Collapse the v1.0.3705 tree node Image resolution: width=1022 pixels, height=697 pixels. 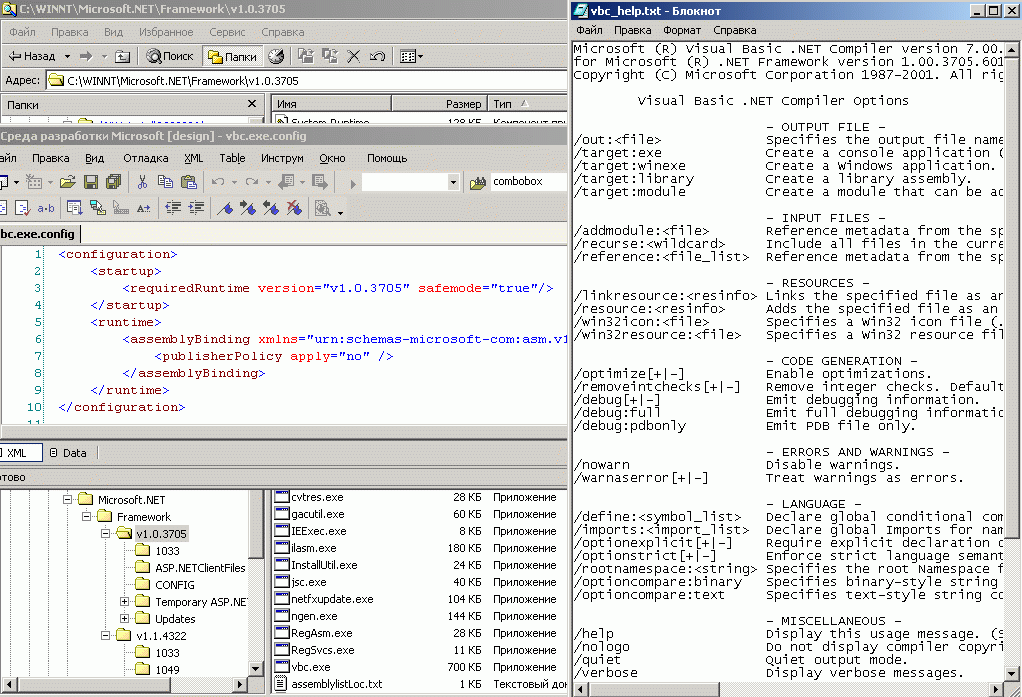tap(106, 534)
